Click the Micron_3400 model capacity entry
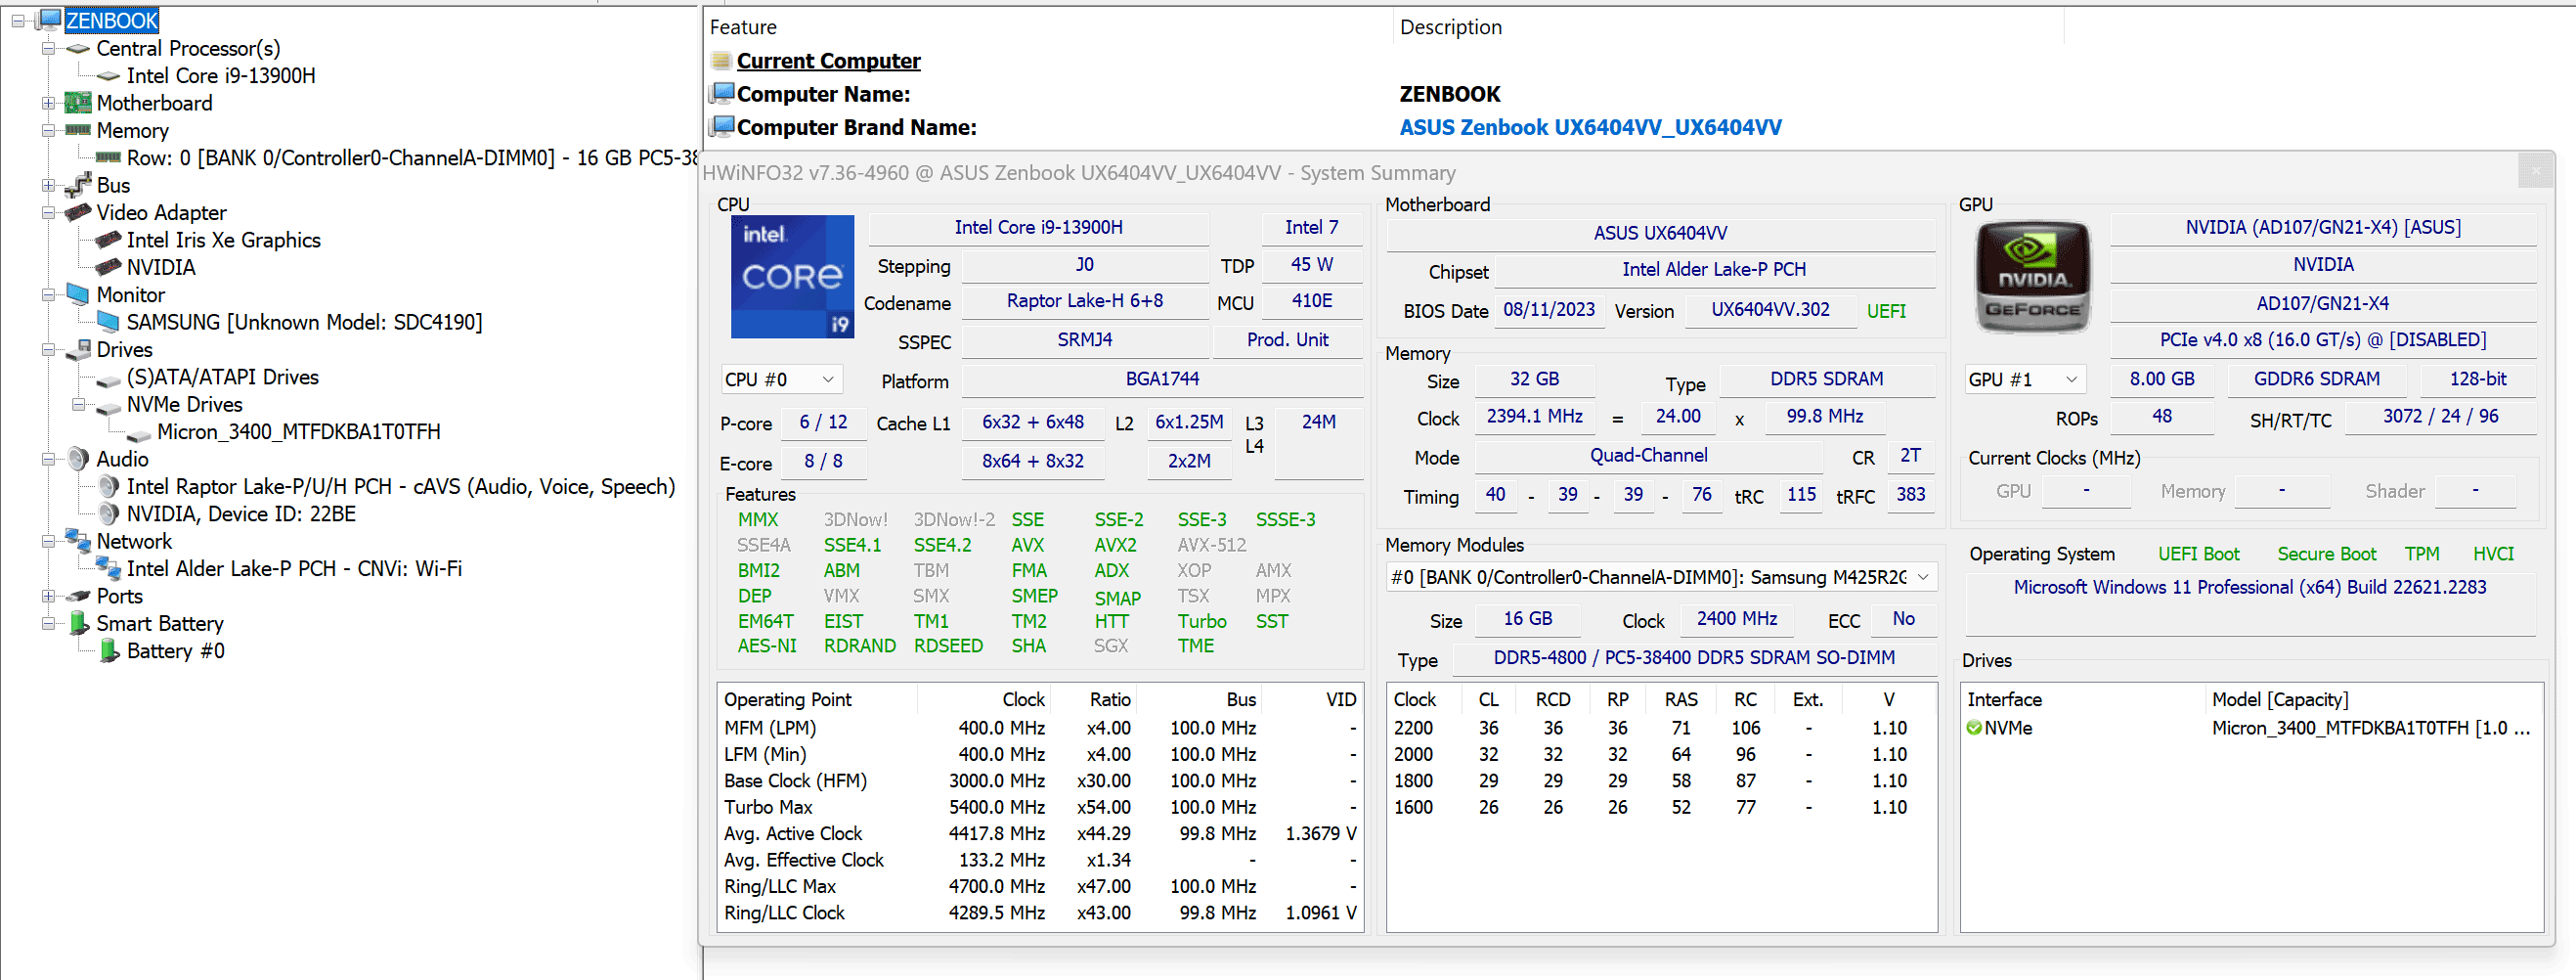 2370,728
